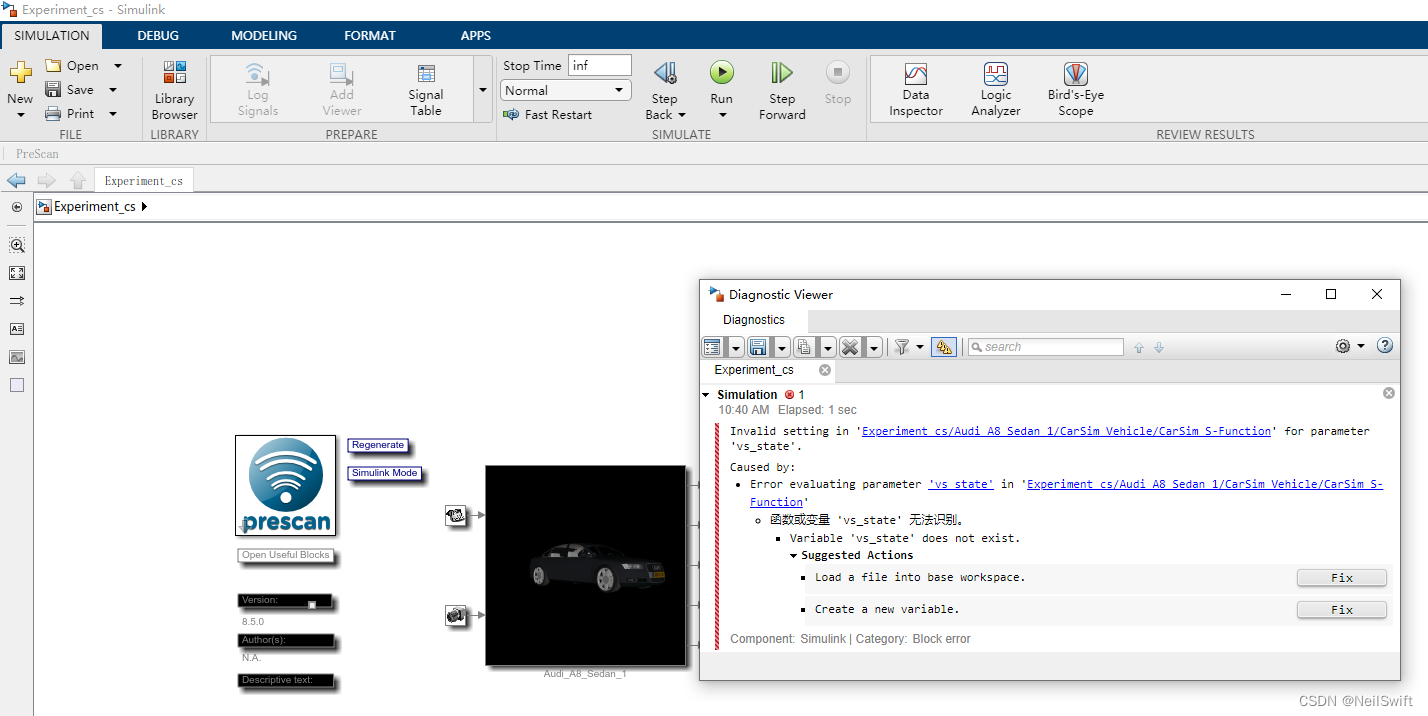The height and width of the screenshot is (716, 1428).
Task: Select the Diagnostics tab in Diagnostic Viewer
Action: click(x=754, y=320)
